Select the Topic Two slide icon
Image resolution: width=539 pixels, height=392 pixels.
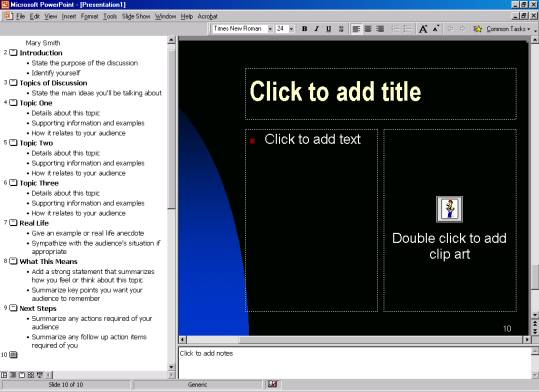point(13,143)
